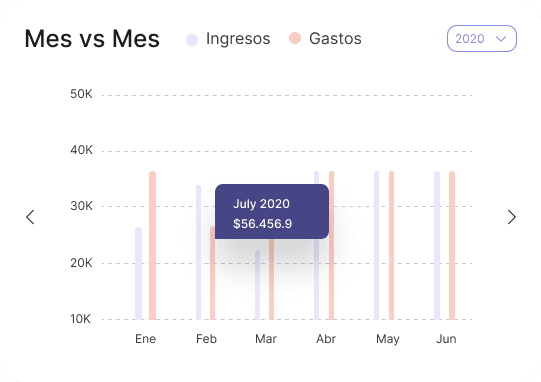
Task: Click the lavender Ingresos legend dot
Action: [192, 39]
